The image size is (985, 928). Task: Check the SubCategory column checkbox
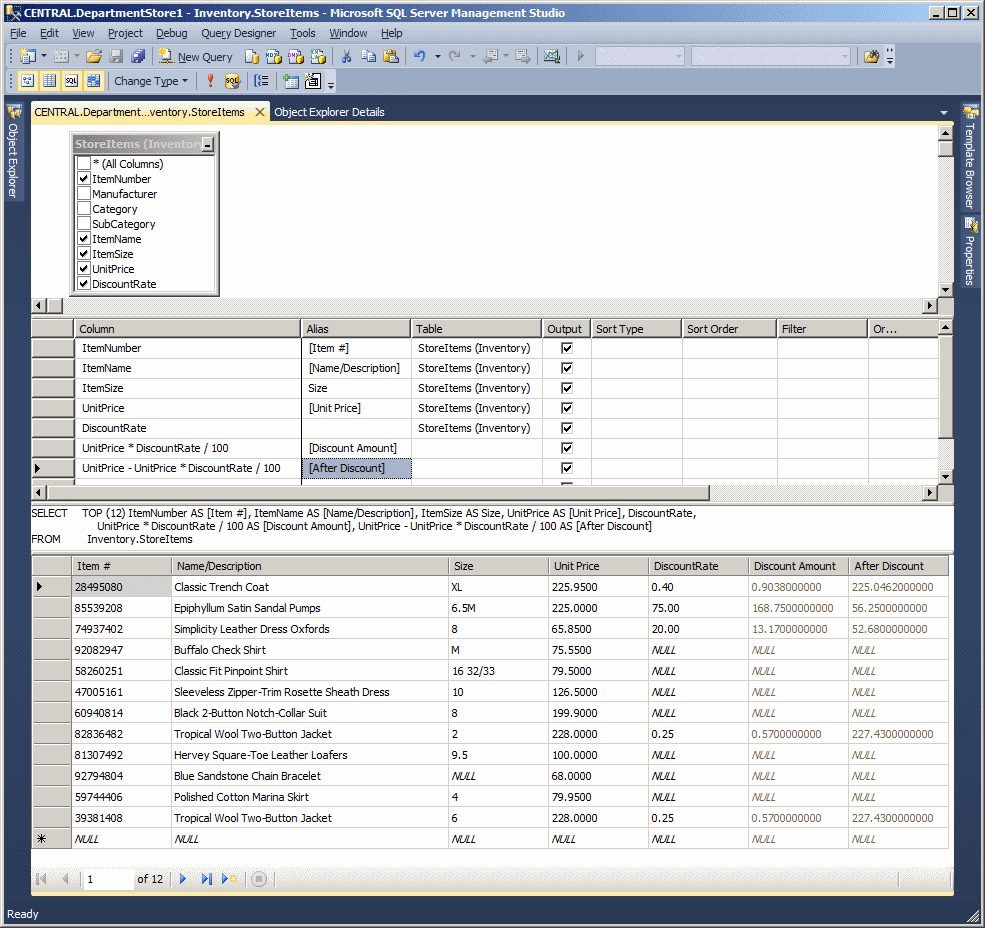[x=84, y=224]
